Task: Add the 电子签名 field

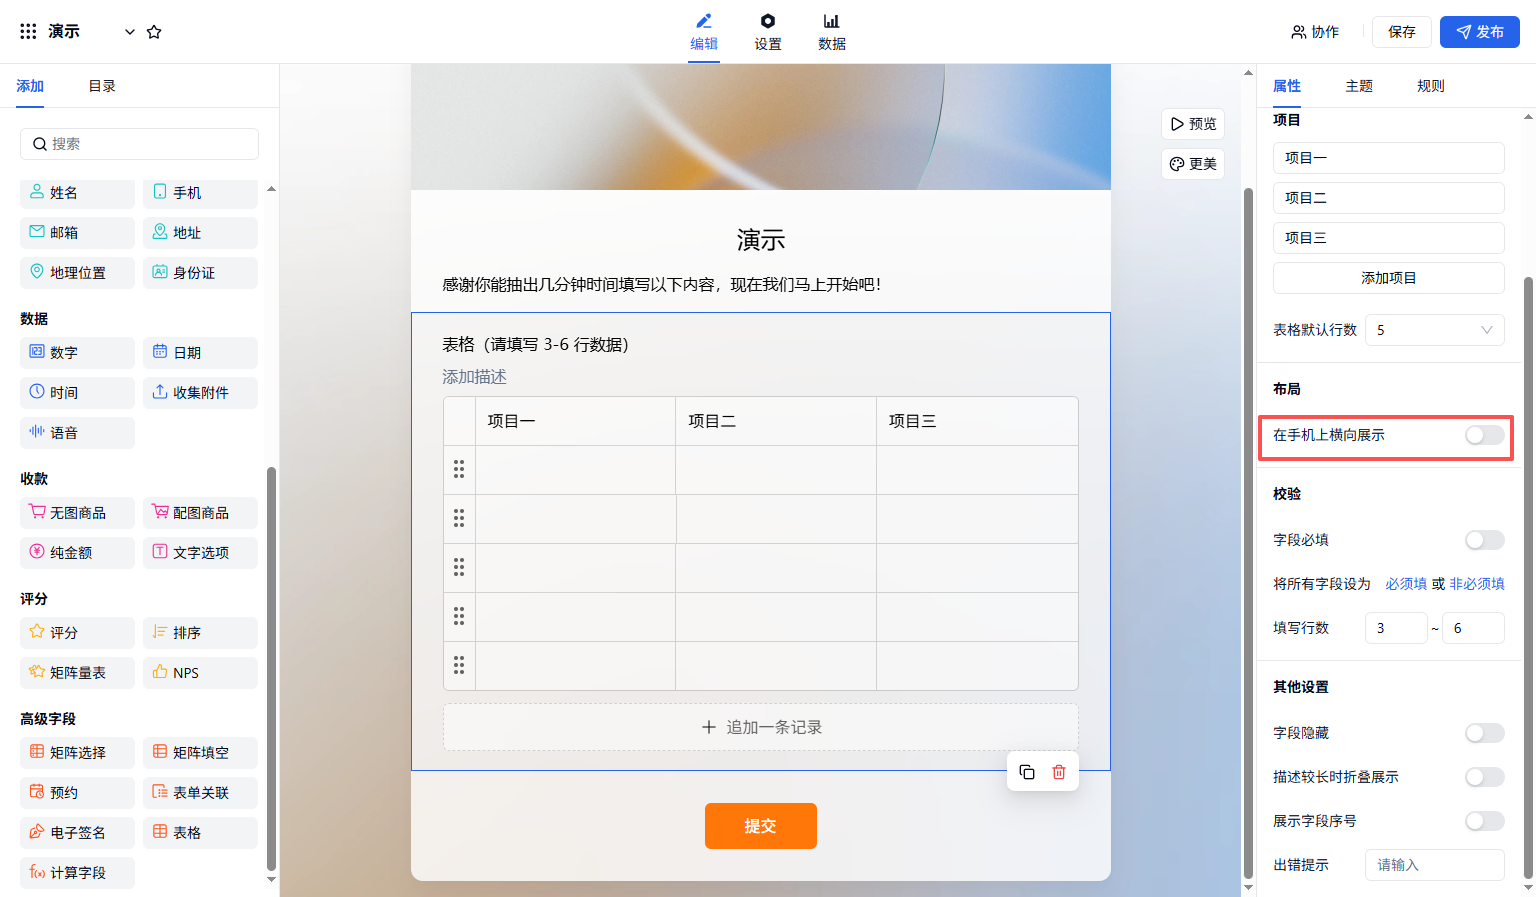Action: click(77, 833)
